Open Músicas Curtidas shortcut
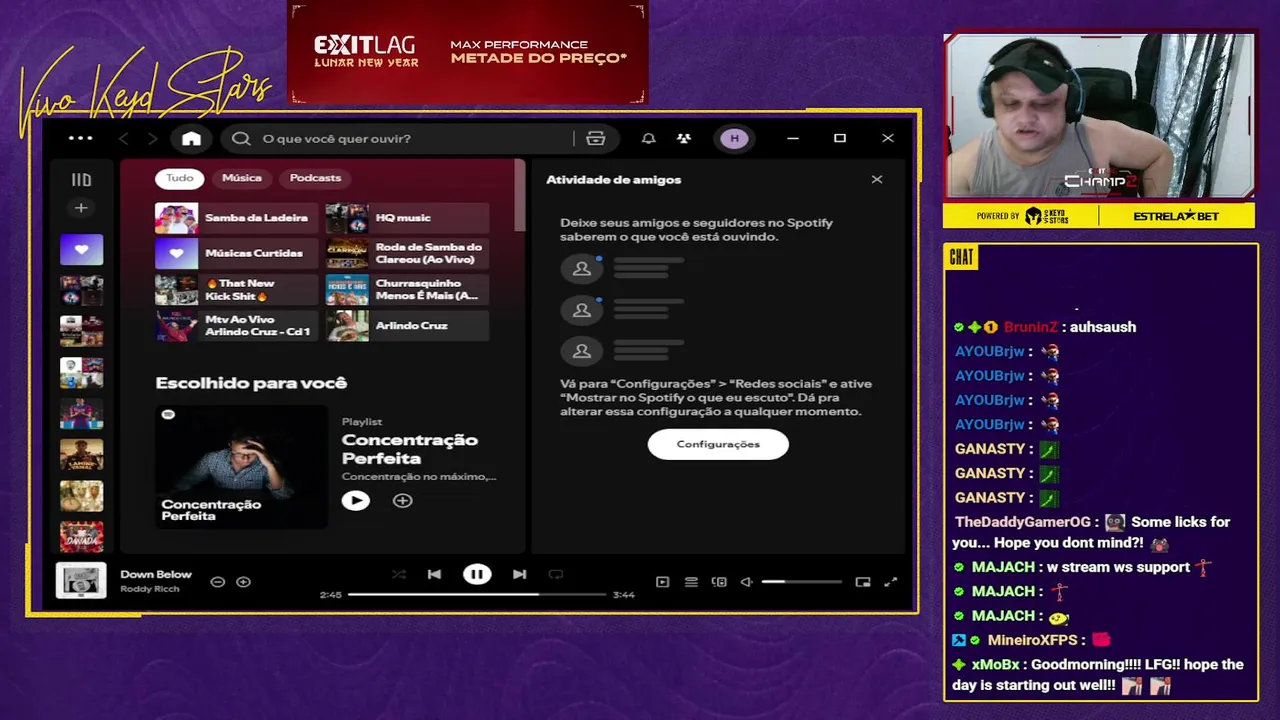Image resolution: width=1280 pixels, height=720 pixels. (236, 254)
